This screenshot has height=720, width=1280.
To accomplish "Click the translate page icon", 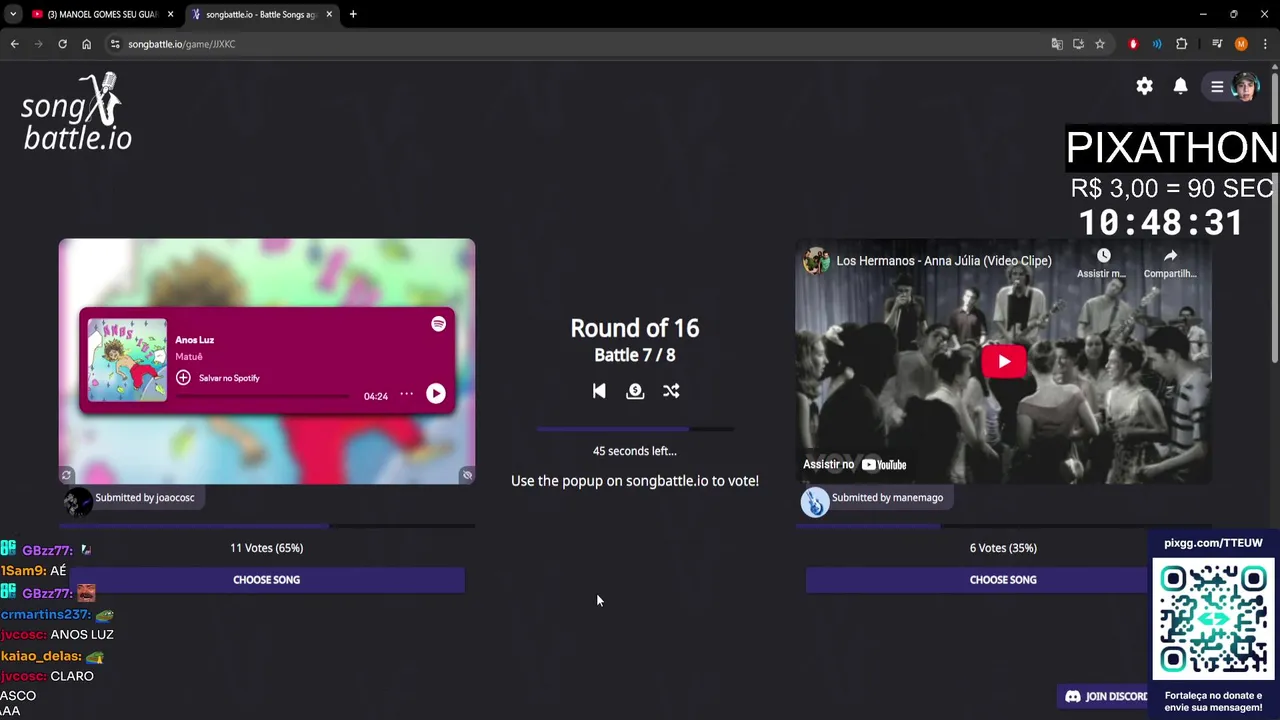I will click(x=1057, y=44).
